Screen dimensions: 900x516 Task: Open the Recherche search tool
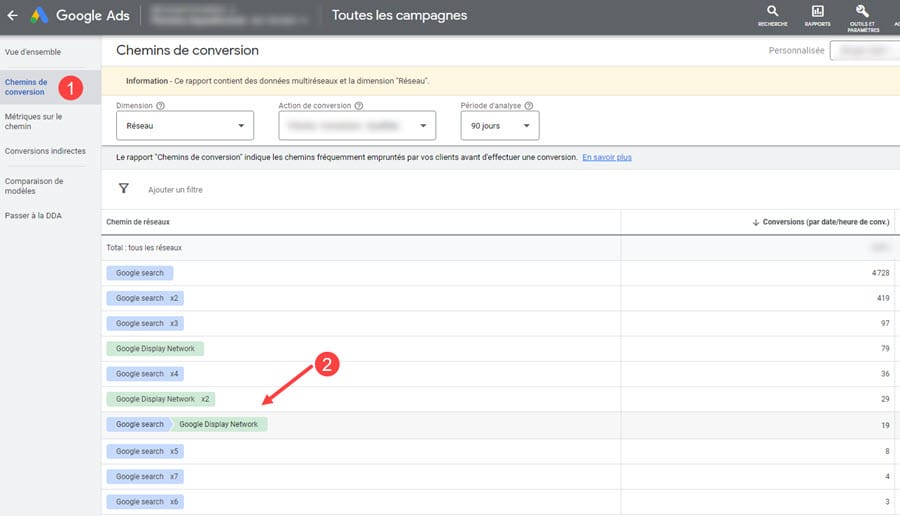[773, 15]
